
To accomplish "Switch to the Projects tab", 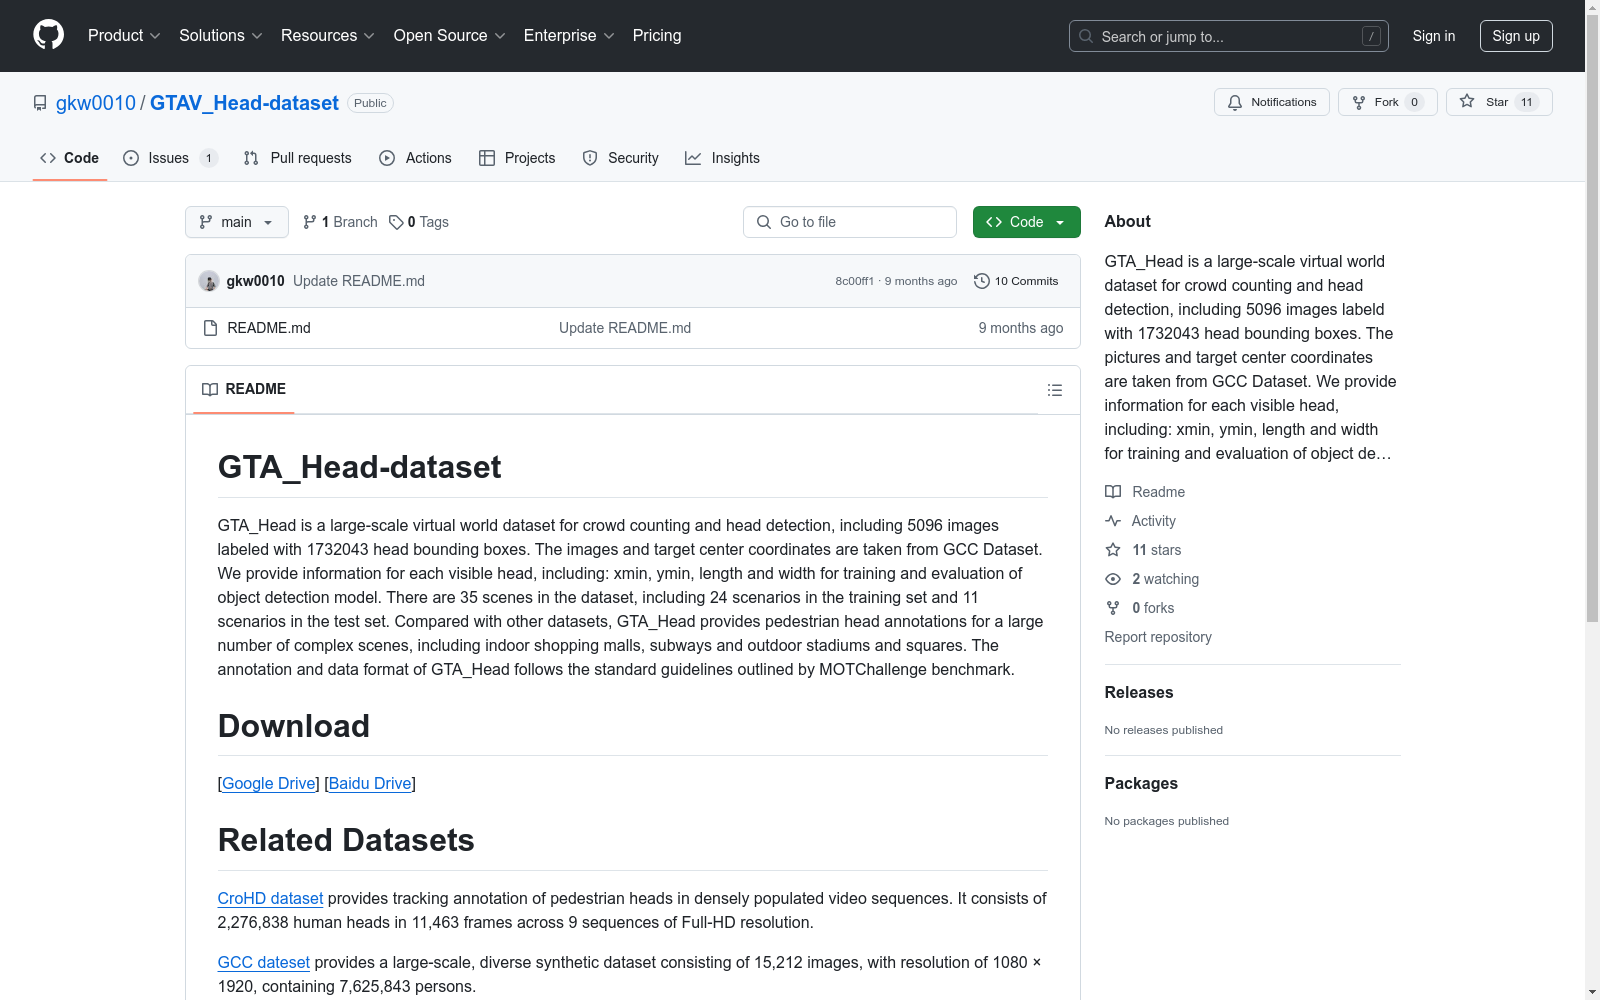I will pyautogui.click(x=517, y=158).
